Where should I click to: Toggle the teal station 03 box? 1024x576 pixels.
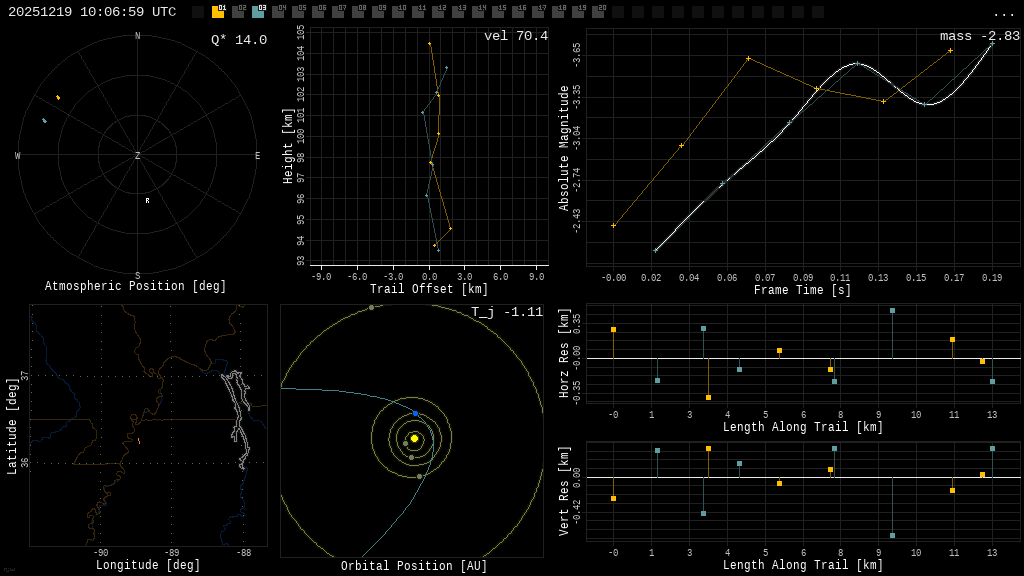click(258, 12)
